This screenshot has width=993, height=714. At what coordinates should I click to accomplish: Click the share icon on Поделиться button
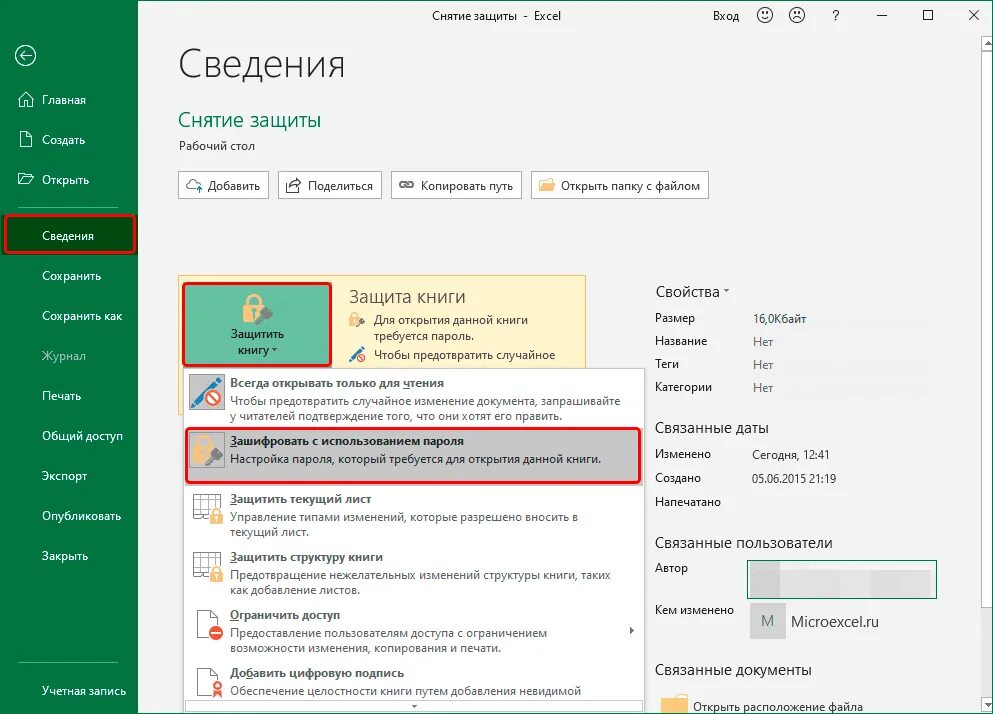pyautogui.click(x=293, y=185)
